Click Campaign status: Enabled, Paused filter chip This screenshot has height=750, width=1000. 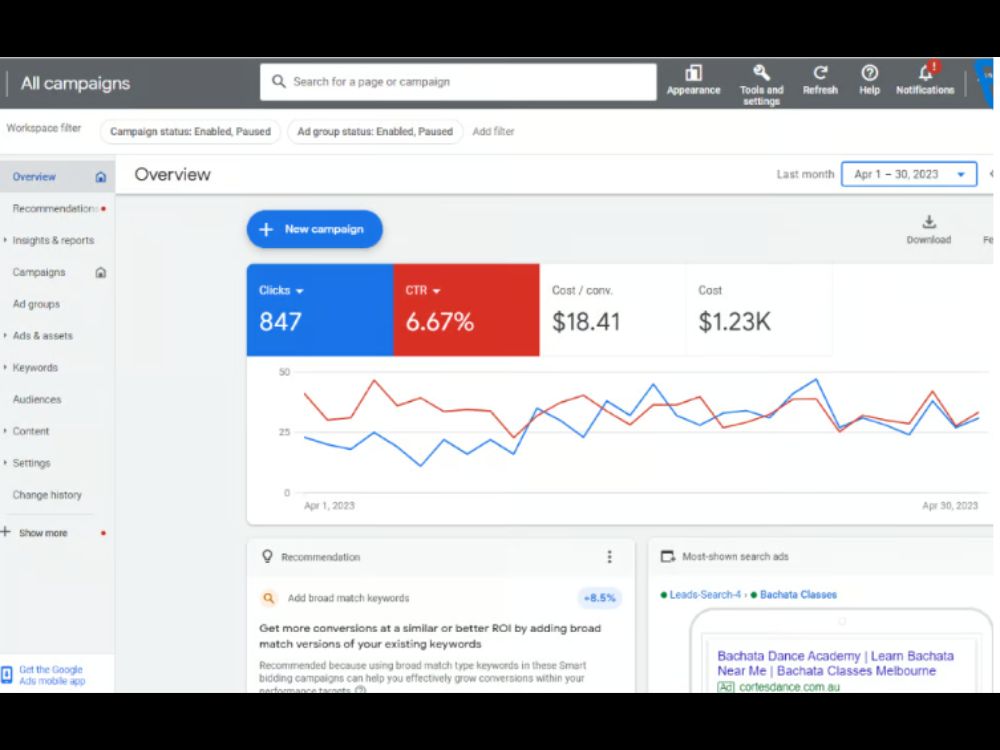pos(190,131)
